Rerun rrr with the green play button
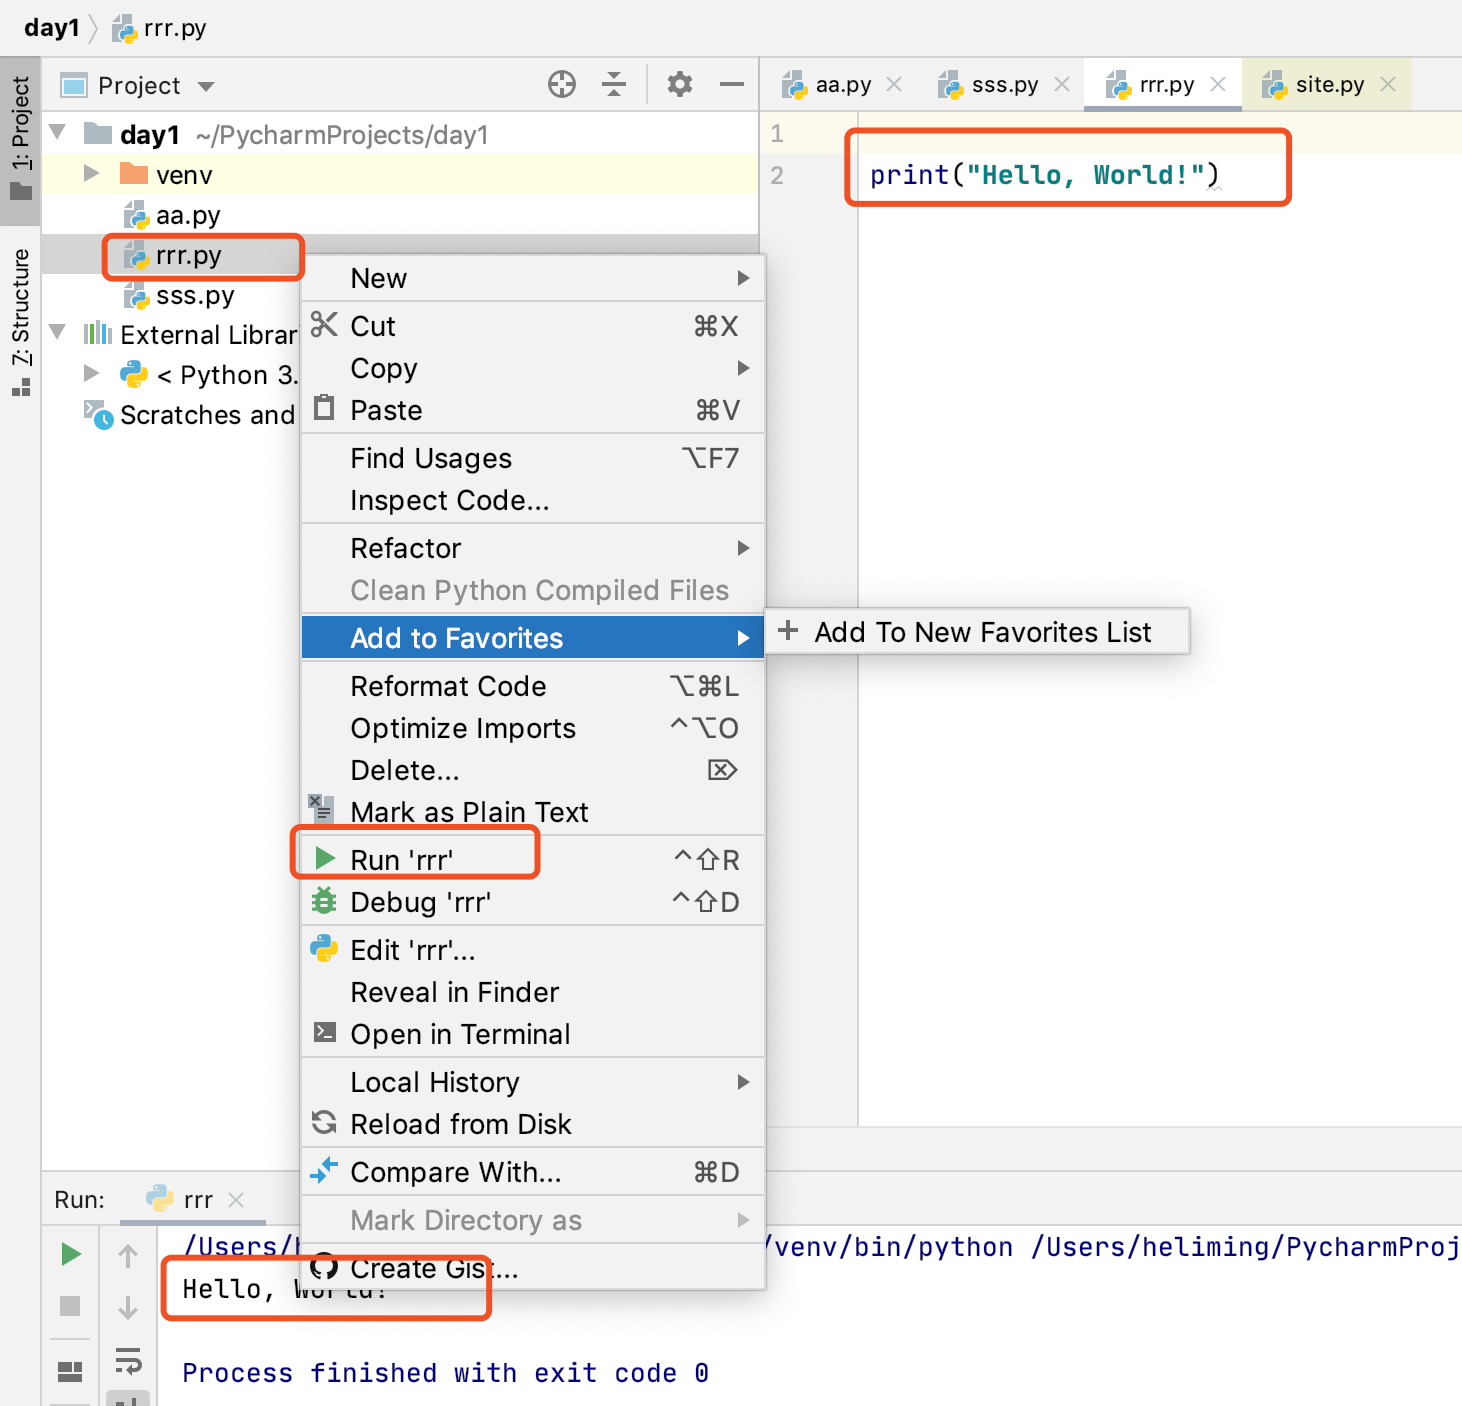Screen dimensions: 1462x1406 point(70,1254)
